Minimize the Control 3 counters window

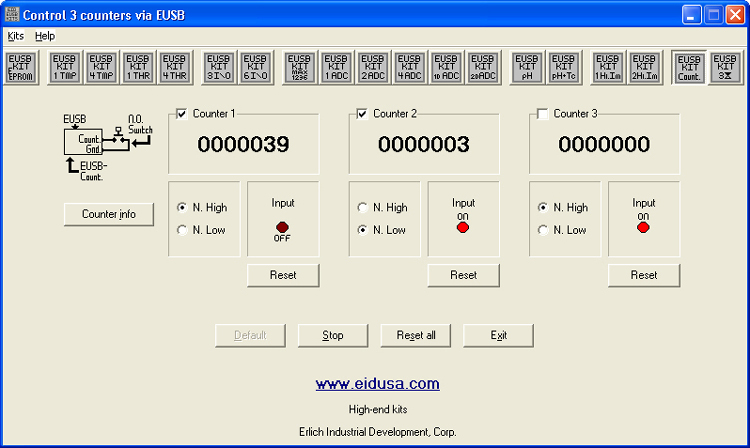pos(691,15)
